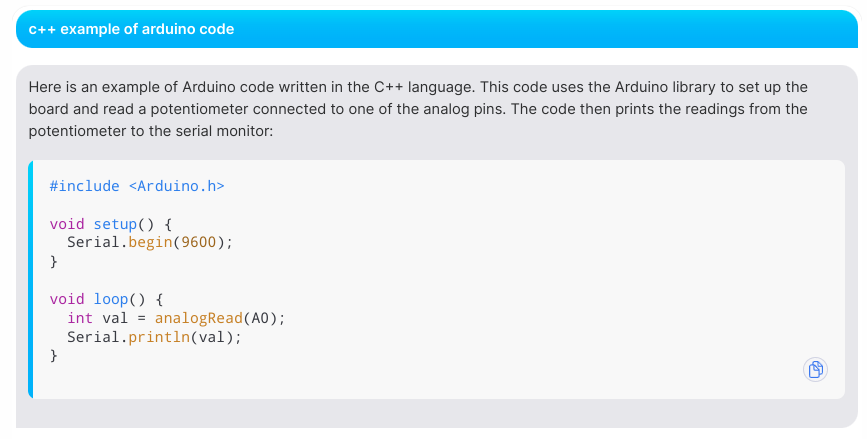Click the 'int' keyword in the code
Image resolution: width=867 pixels, height=439 pixels.
(80, 318)
